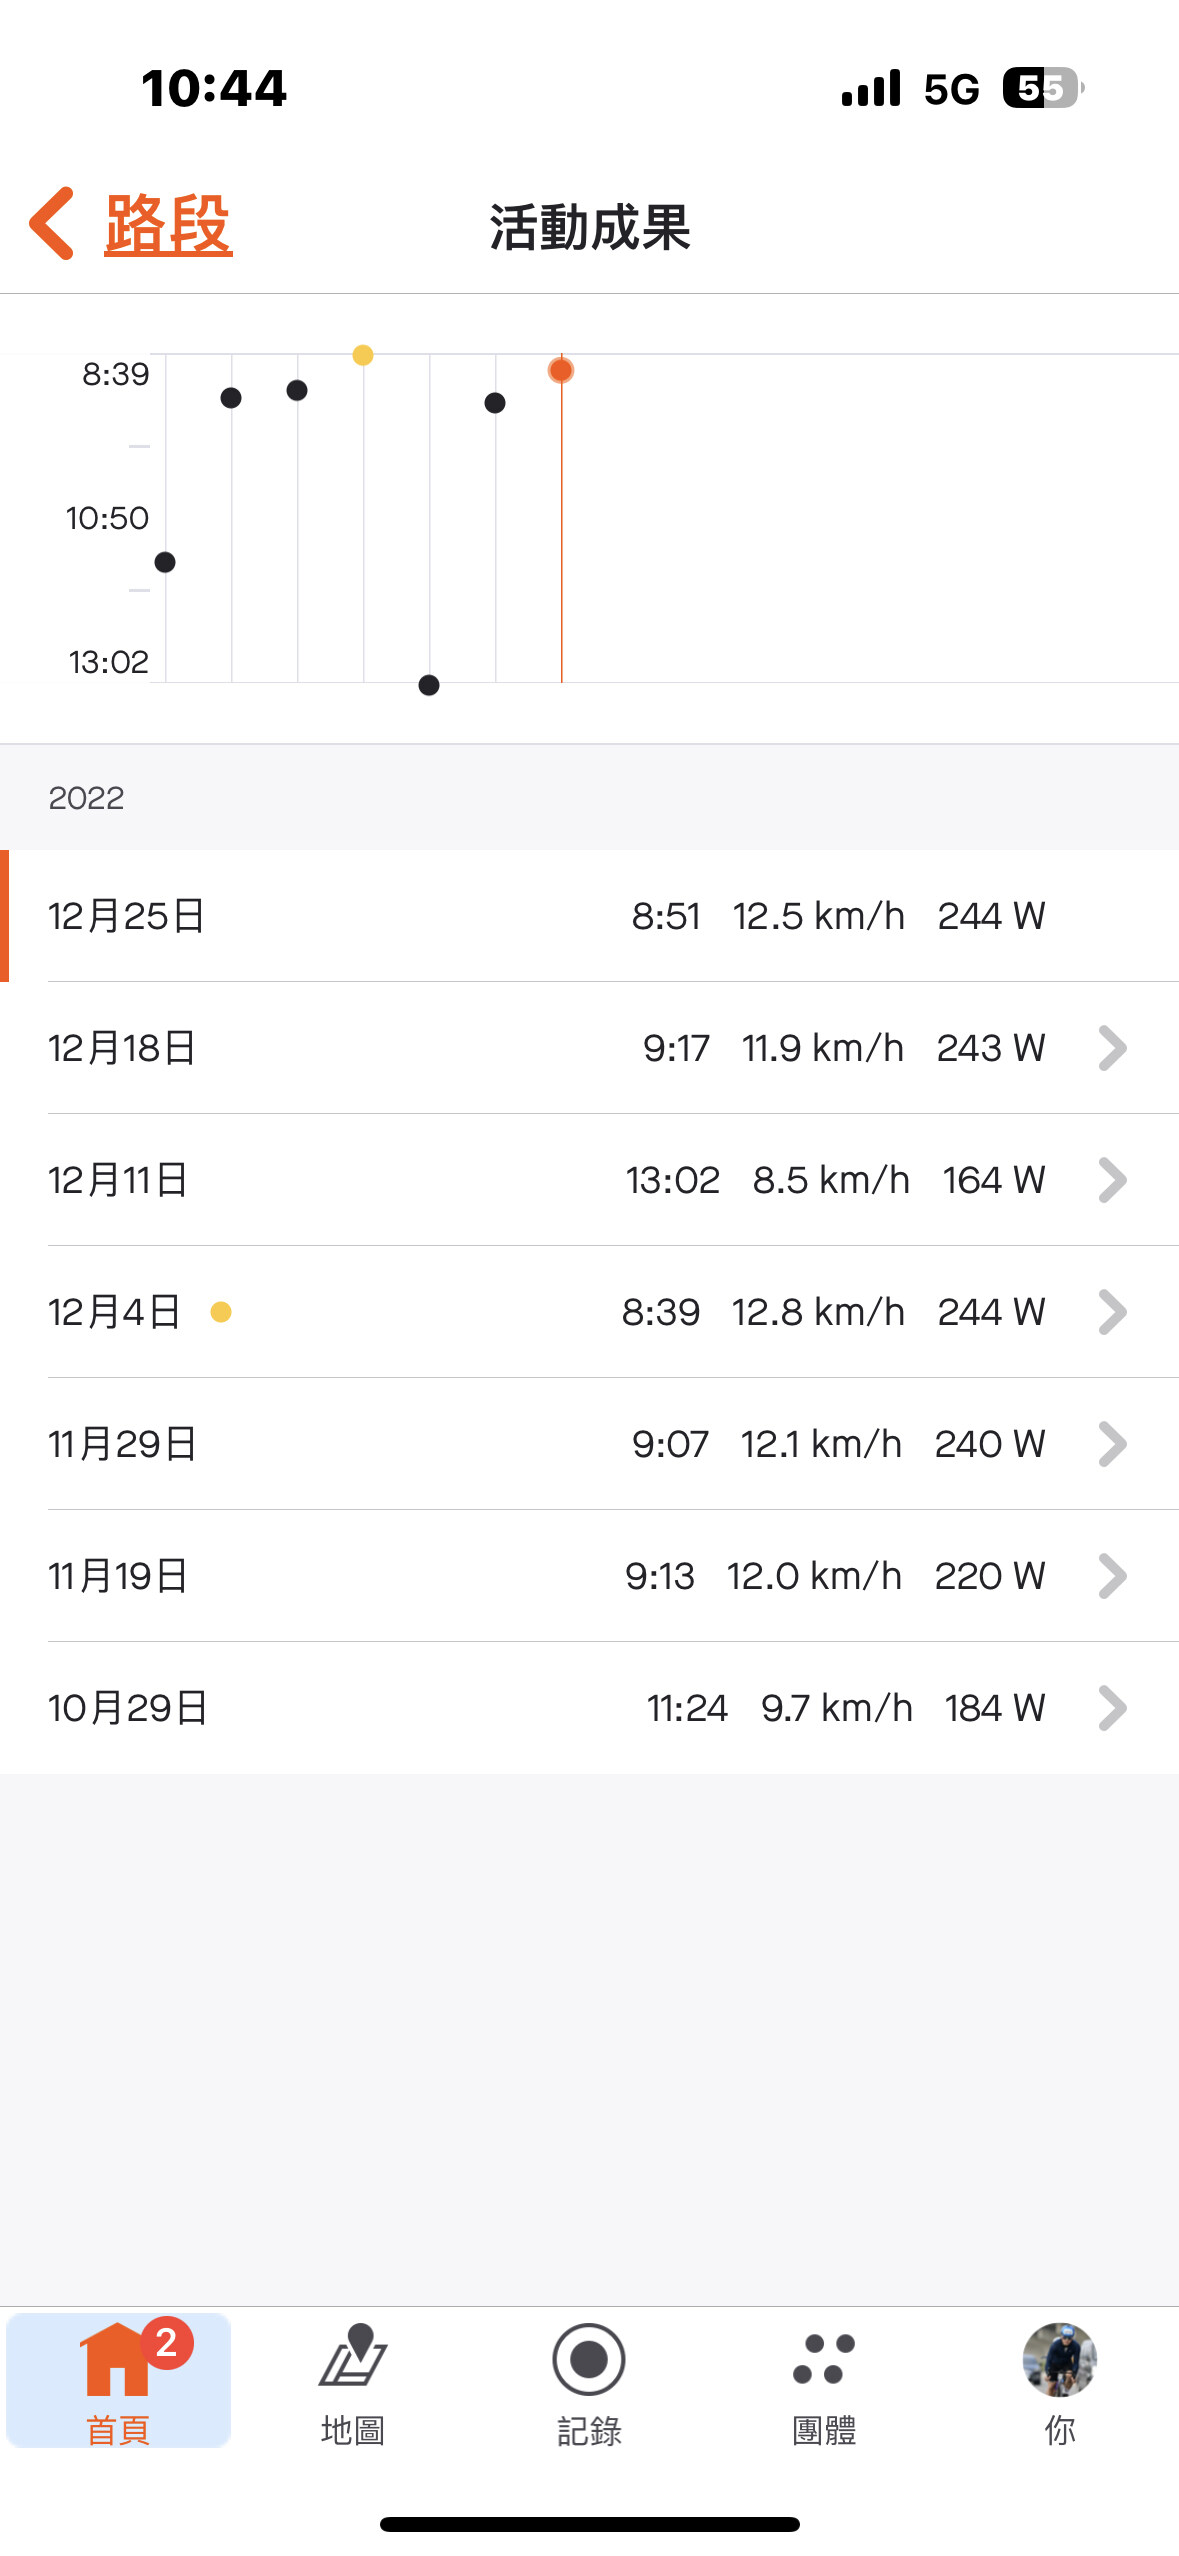The height and width of the screenshot is (2556, 1179).
Task: Open the 團體 groups icon
Action: (824, 2360)
